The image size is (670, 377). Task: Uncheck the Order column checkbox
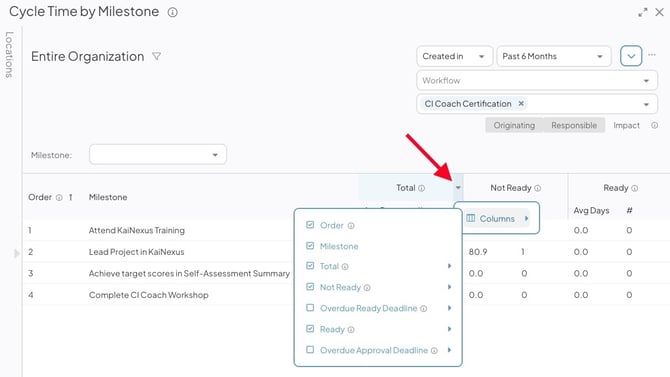coord(310,225)
